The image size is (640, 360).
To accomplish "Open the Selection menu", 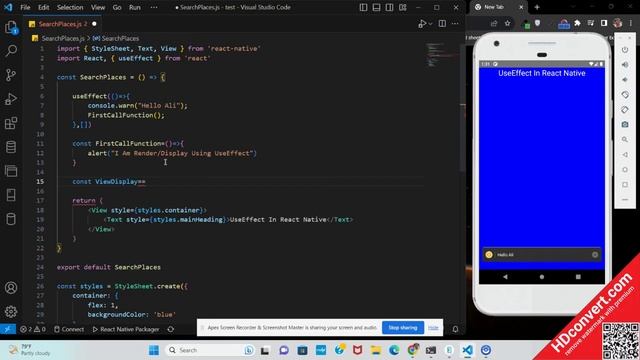I will point(70,7).
